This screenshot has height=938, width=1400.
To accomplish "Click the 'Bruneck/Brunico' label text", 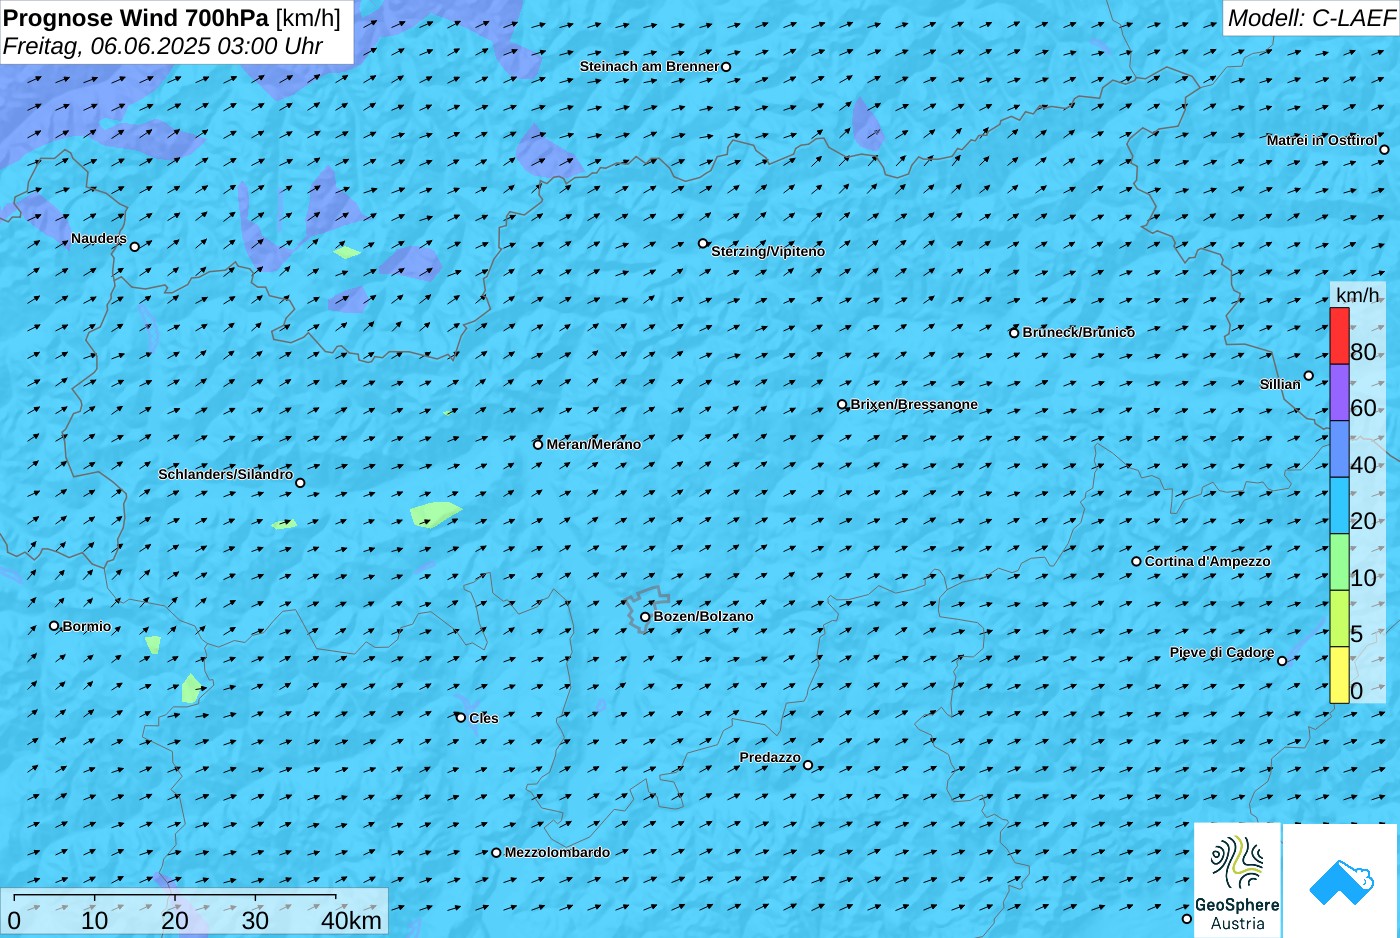I will pyautogui.click(x=1079, y=332).
